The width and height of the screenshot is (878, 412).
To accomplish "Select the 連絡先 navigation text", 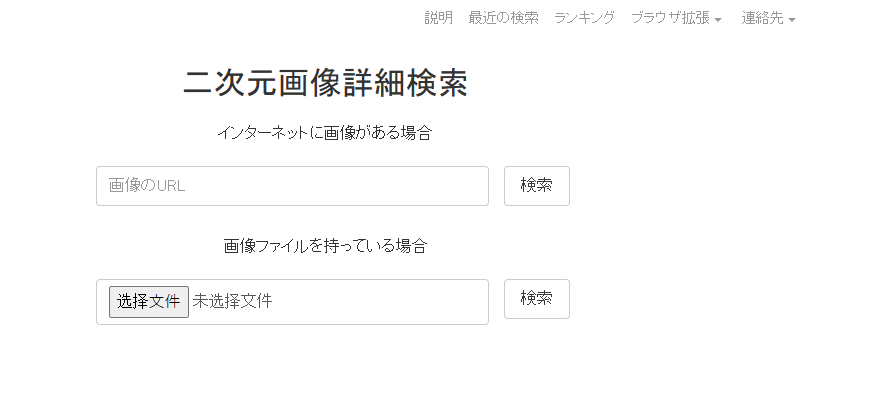I will pos(762,18).
